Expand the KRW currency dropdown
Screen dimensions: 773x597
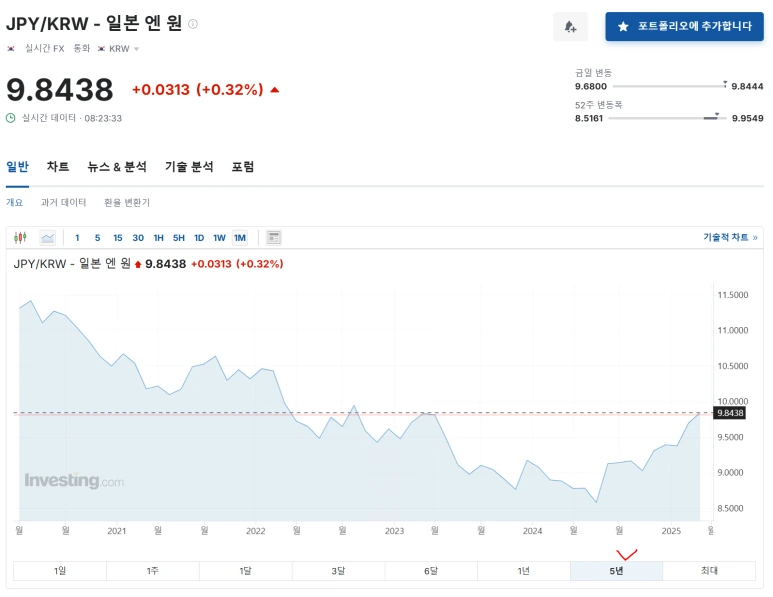coord(137,49)
